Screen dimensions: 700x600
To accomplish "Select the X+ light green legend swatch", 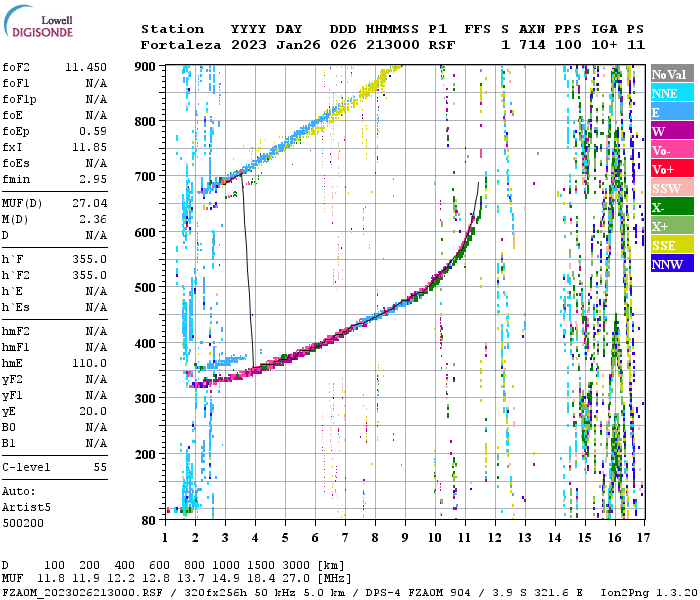I will click(x=672, y=226).
